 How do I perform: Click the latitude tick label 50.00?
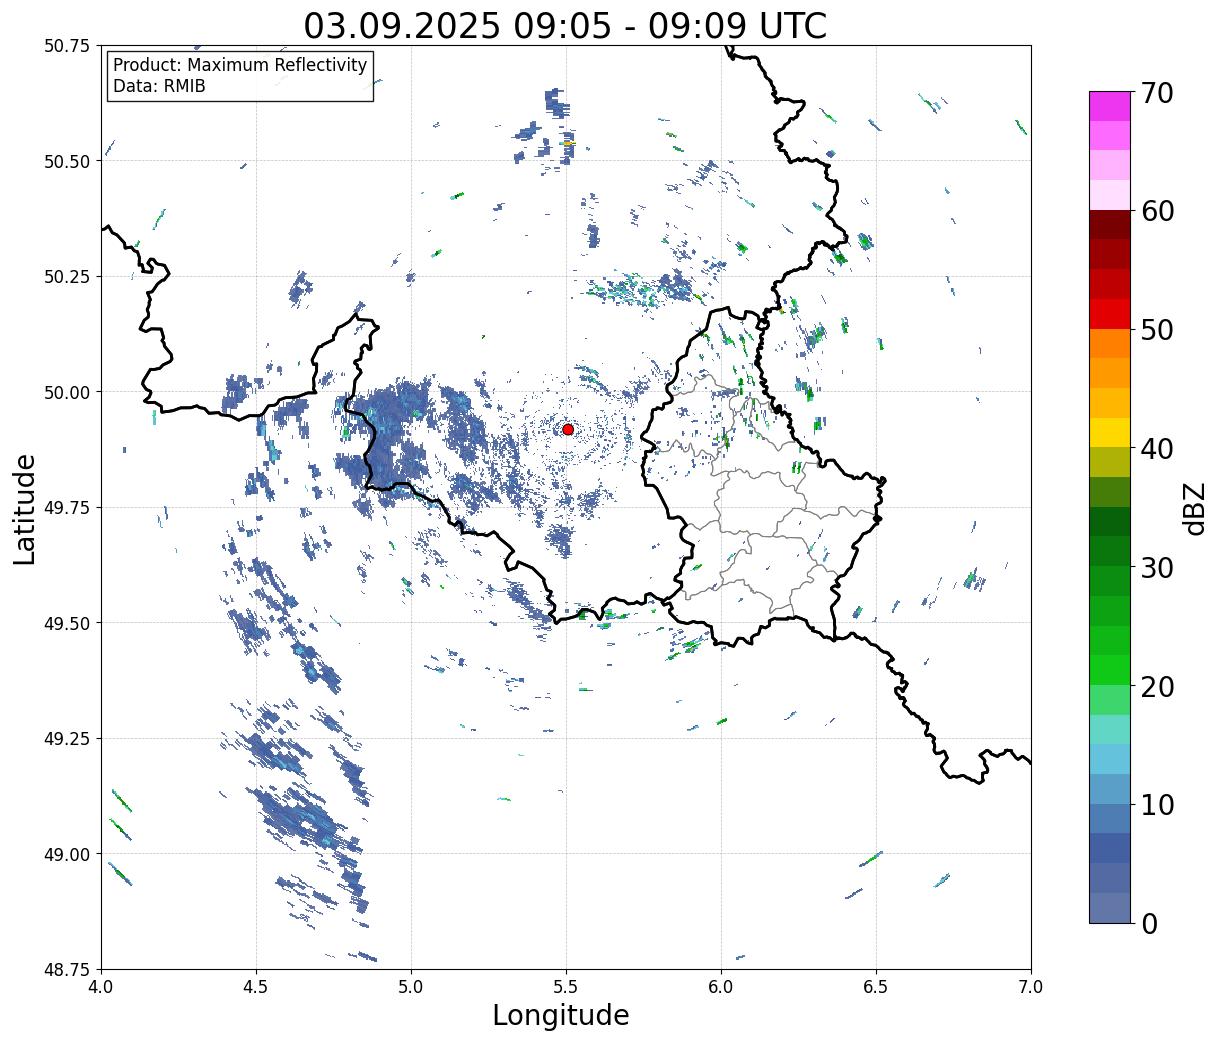tap(67, 392)
